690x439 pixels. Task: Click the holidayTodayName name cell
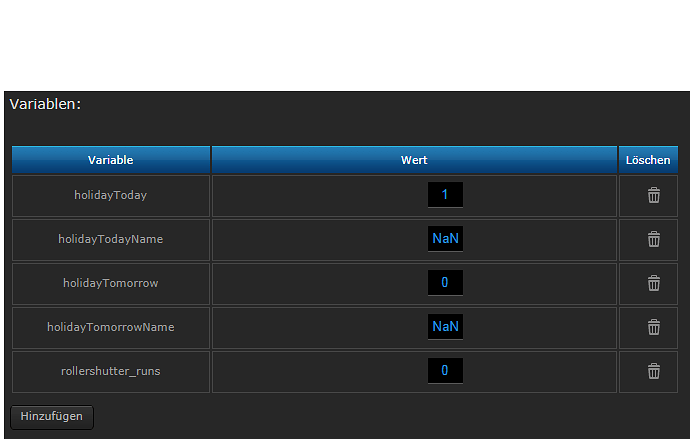pyautogui.click(x=110, y=239)
